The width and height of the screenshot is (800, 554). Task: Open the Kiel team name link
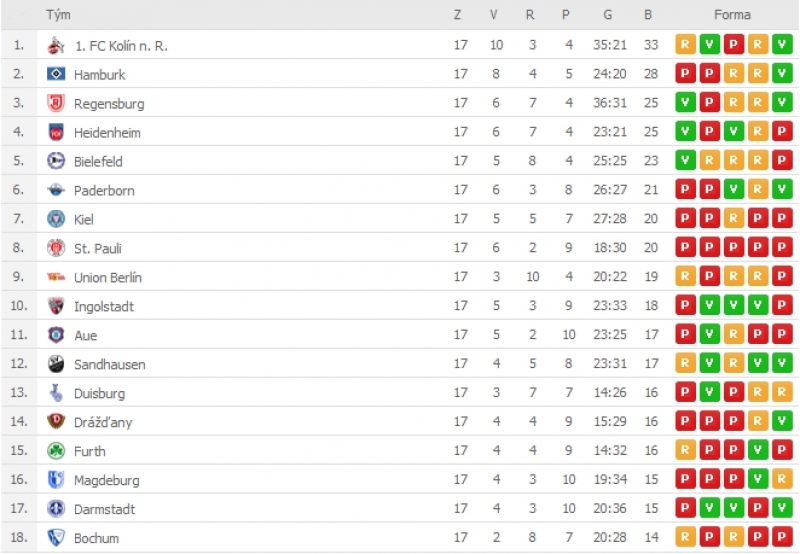click(84, 219)
